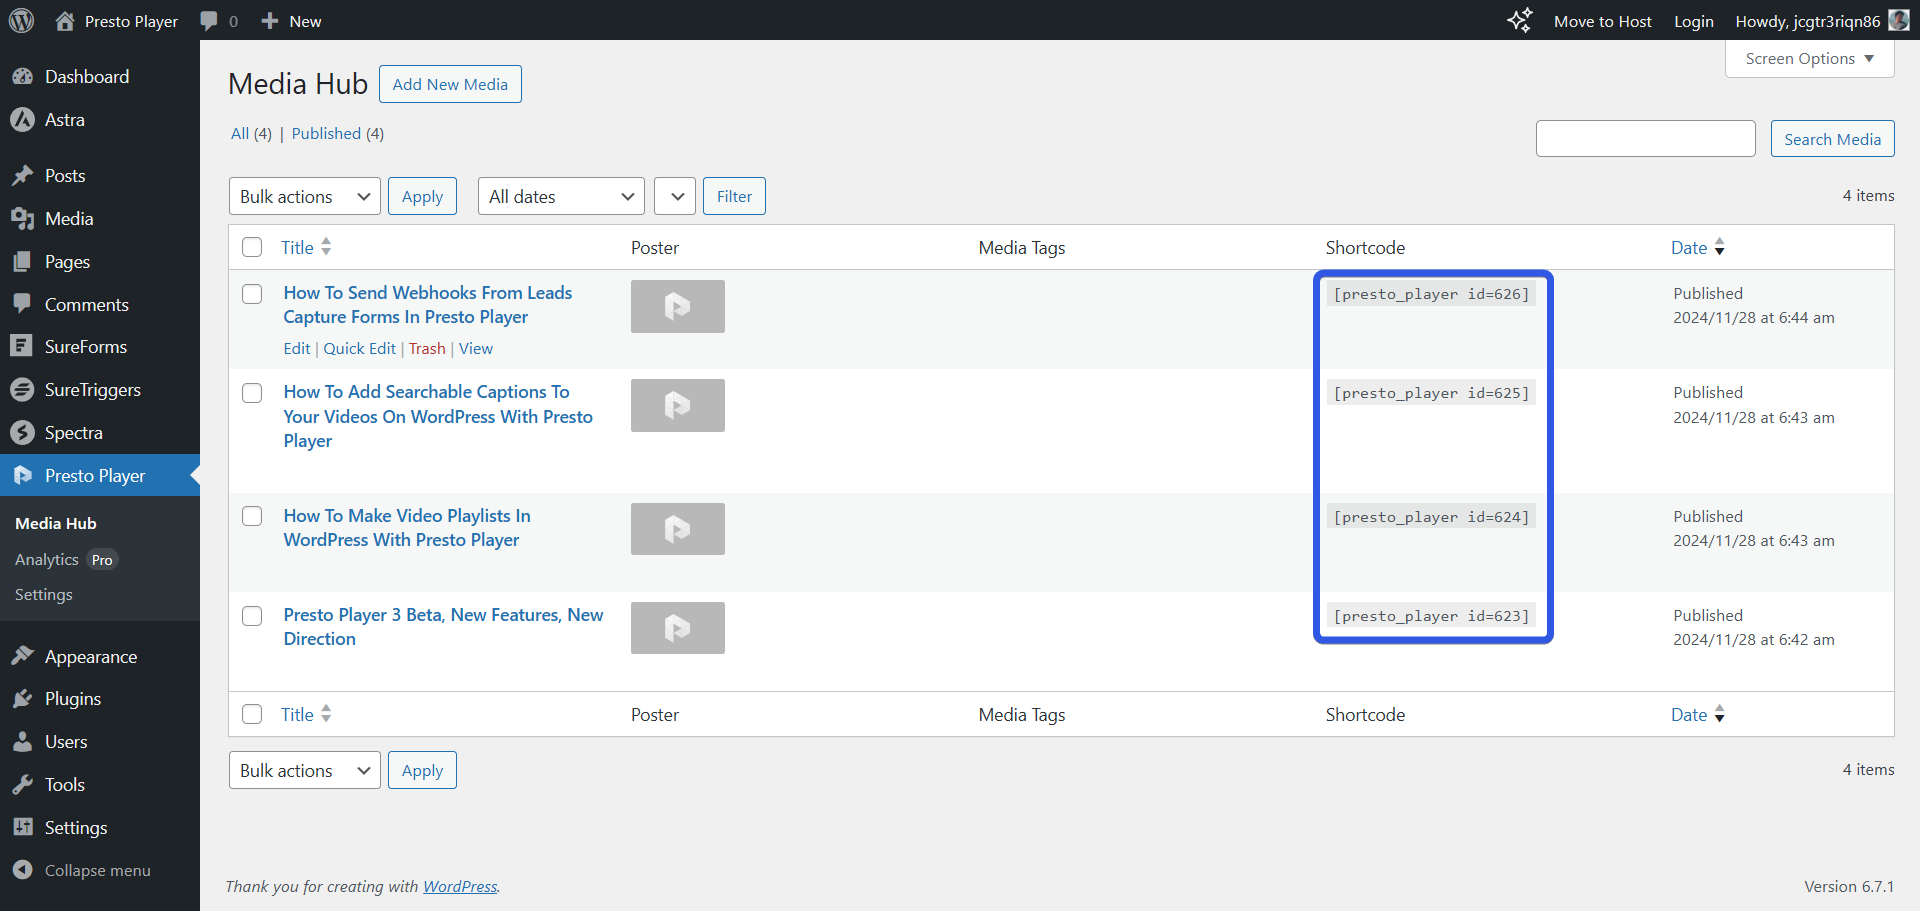Expand the Screen Options panel
The image size is (1920, 911).
click(1809, 59)
